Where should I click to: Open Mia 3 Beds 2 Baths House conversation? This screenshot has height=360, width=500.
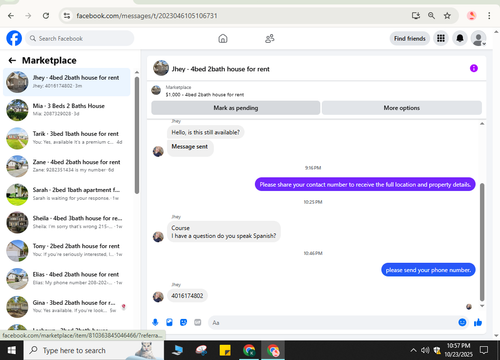(67, 110)
